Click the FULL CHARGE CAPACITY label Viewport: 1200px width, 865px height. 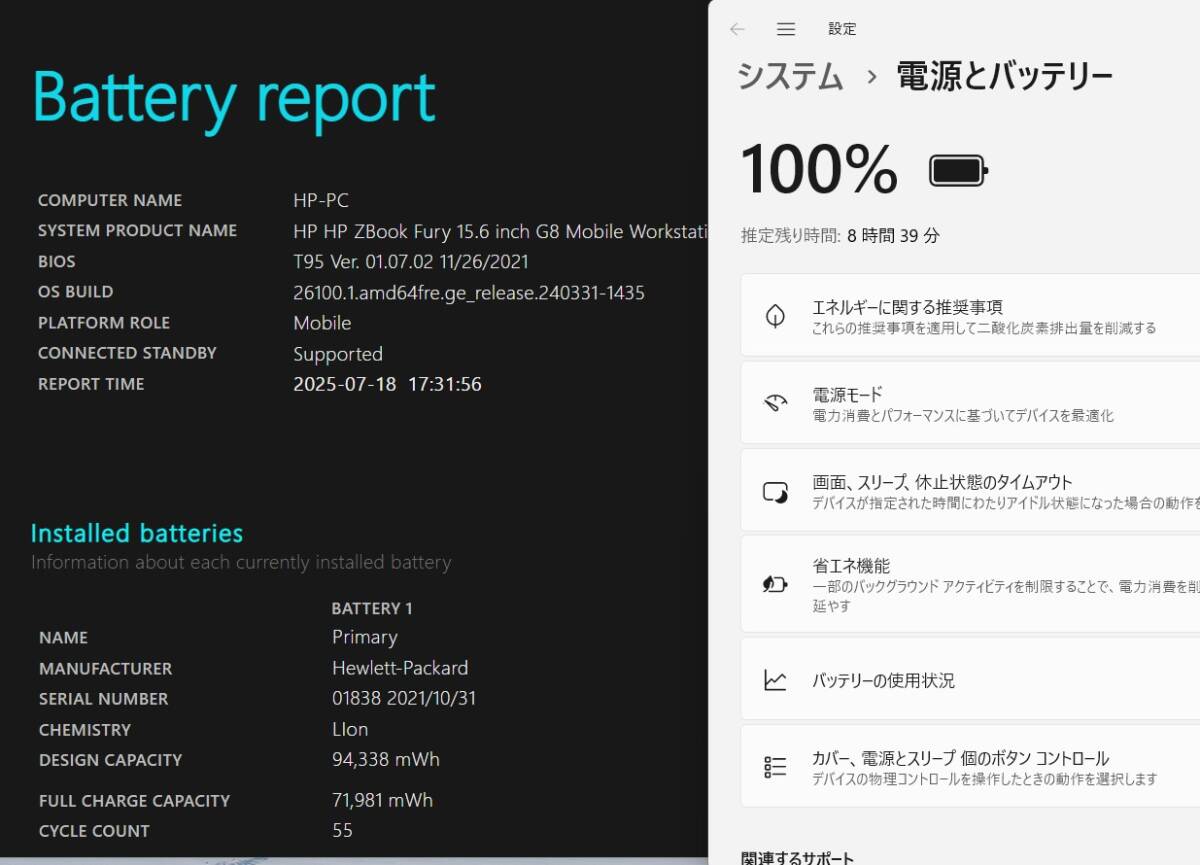click(x=134, y=801)
